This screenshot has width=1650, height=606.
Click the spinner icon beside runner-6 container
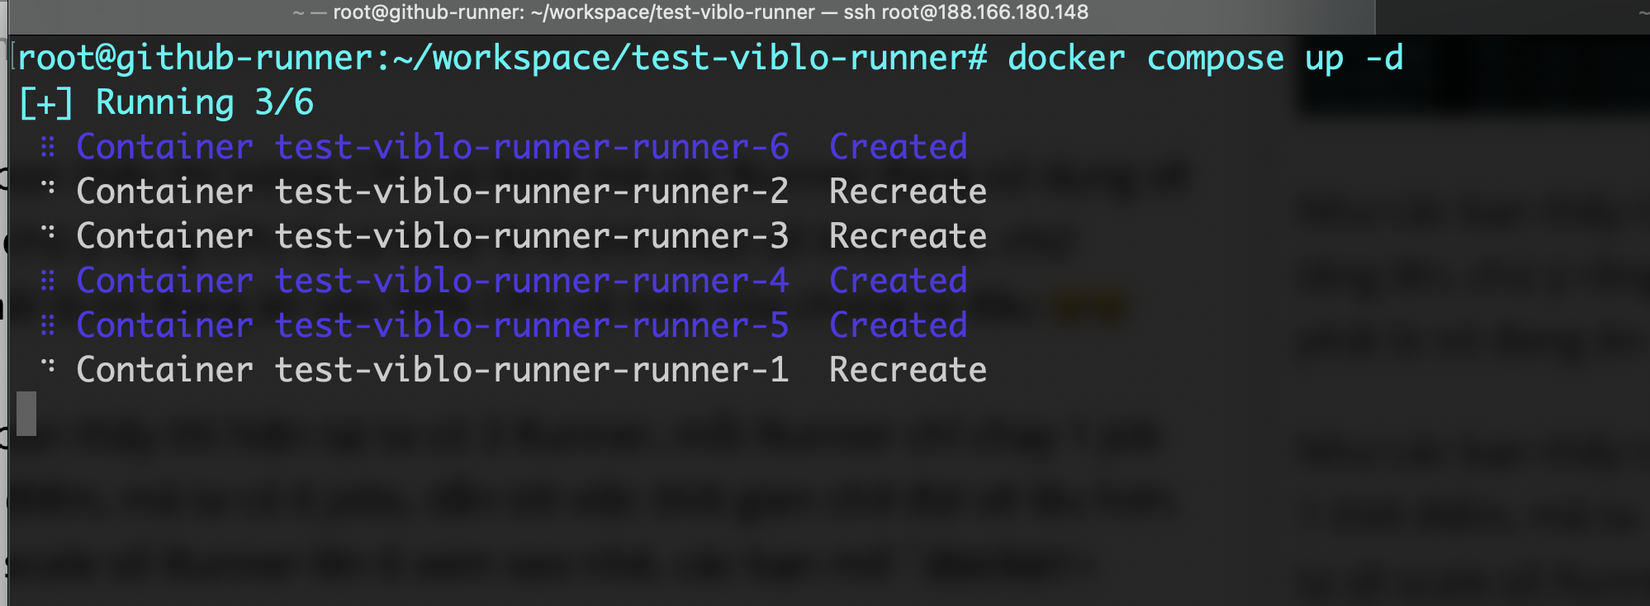[47, 148]
